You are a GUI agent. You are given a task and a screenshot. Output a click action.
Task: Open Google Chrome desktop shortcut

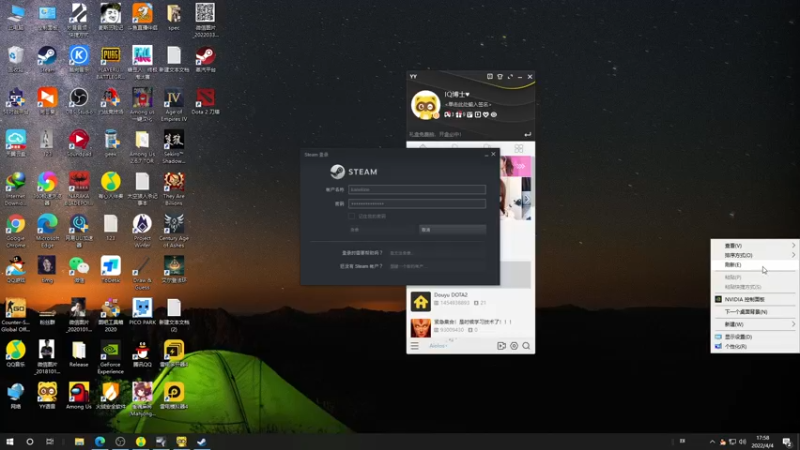coord(15,231)
